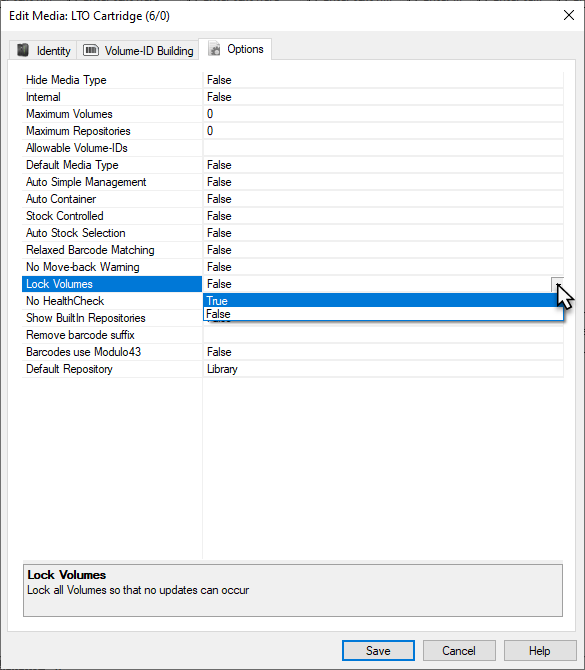This screenshot has width=585, height=670.
Task: Click the empty Remove barcode suffix value field
Action: 383,335
